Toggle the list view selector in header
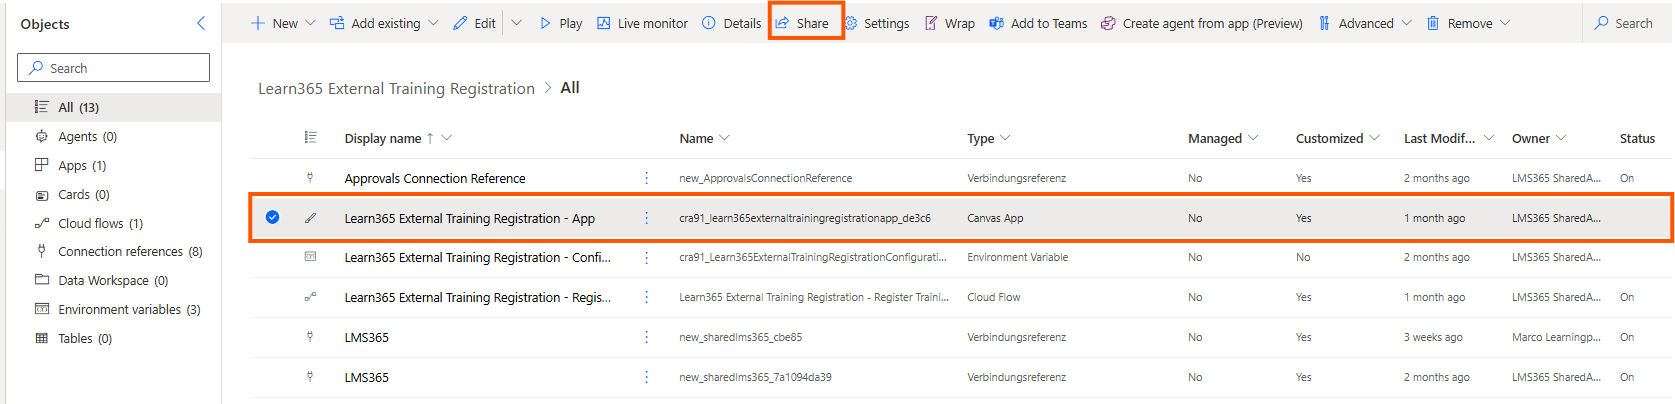 point(311,138)
